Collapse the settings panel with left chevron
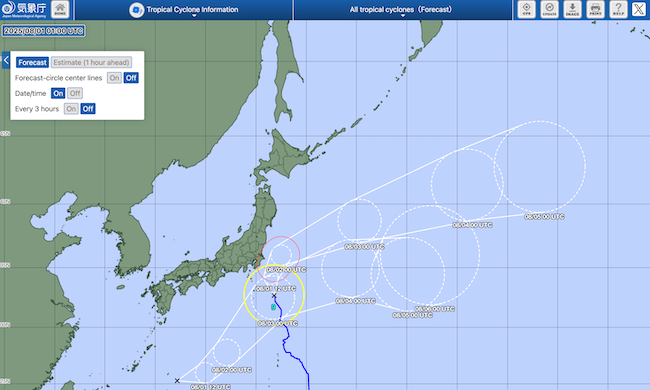Image resolution: width=650 pixels, height=390 pixels. pos(5,60)
